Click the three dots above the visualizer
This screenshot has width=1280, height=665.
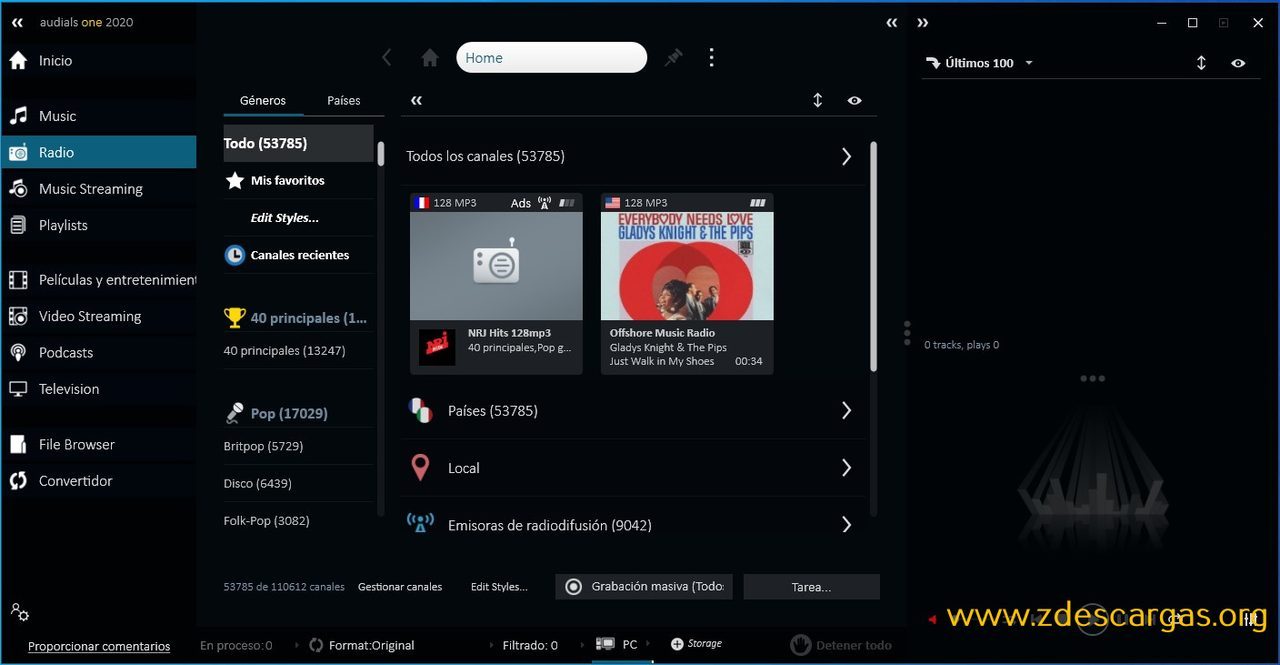tap(1093, 379)
